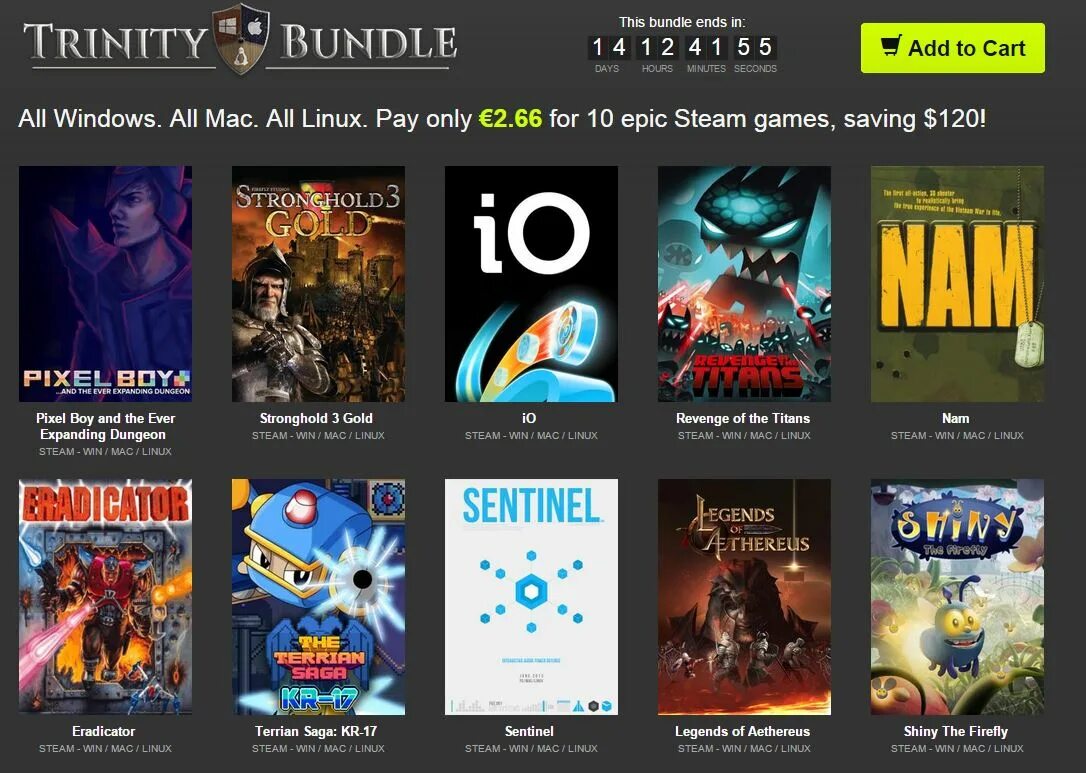Click the bundle countdown timer
1086x773 pixels.
(682, 48)
